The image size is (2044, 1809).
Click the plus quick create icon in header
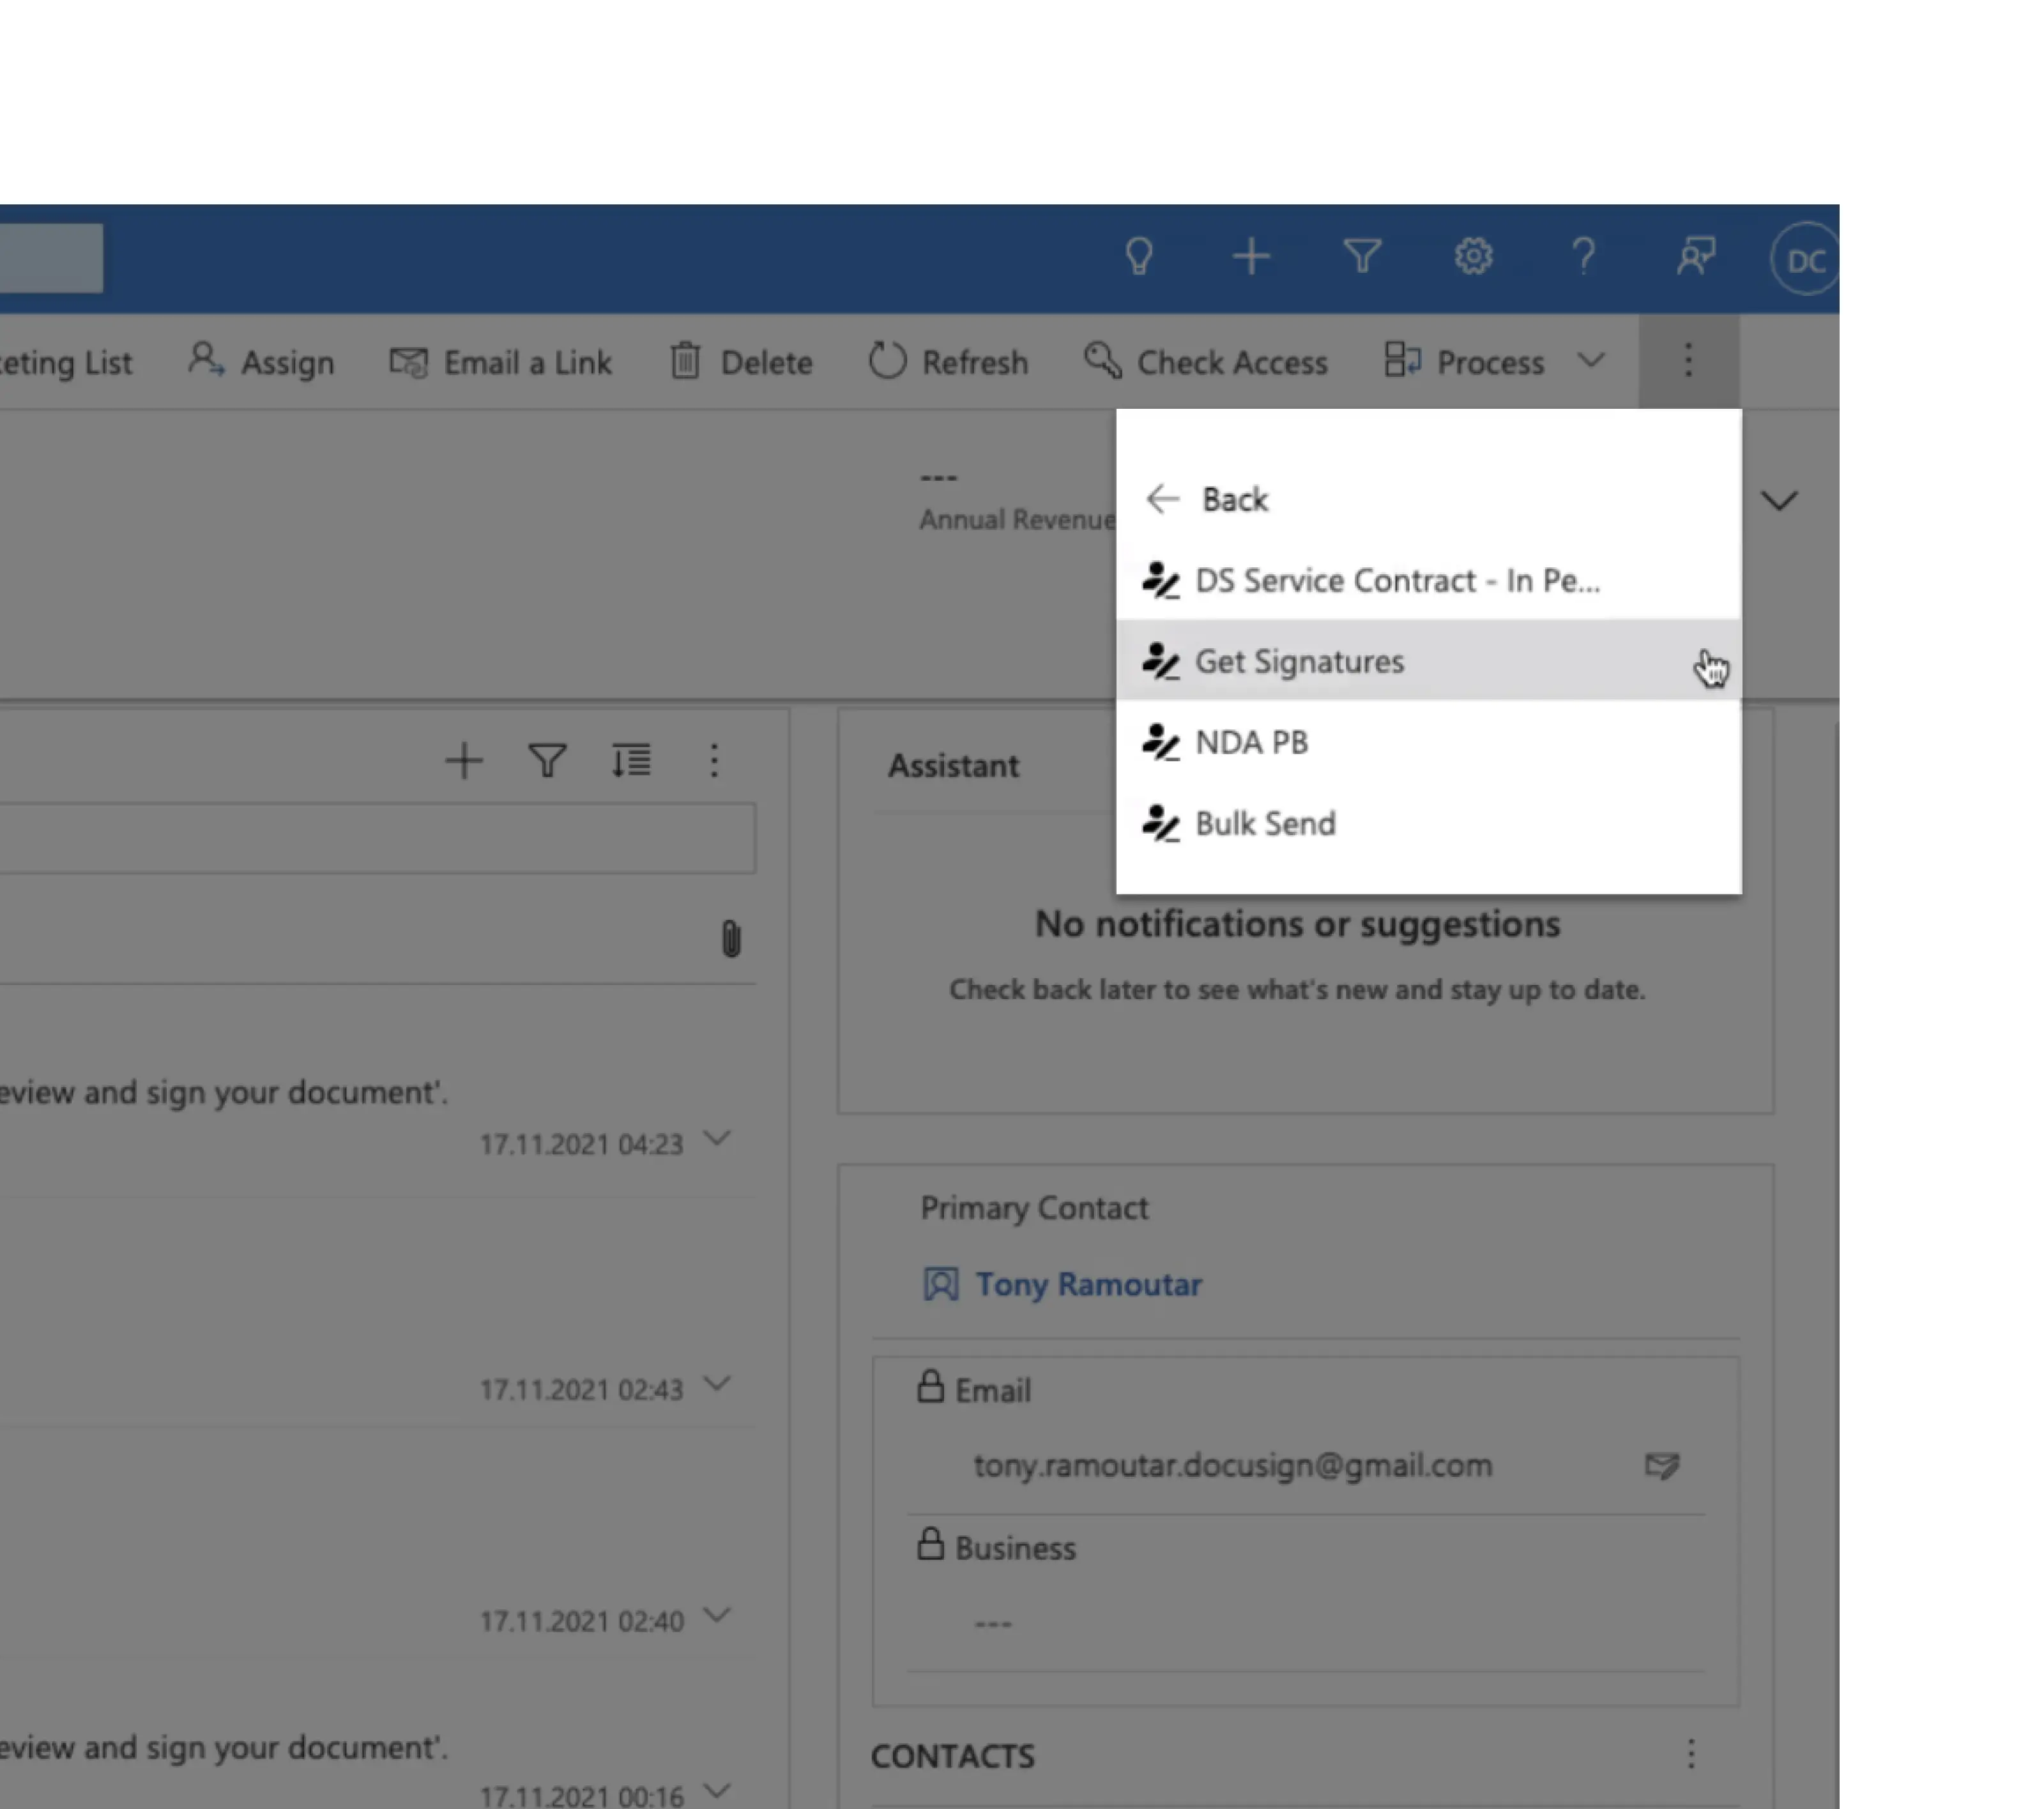point(1250,257)
